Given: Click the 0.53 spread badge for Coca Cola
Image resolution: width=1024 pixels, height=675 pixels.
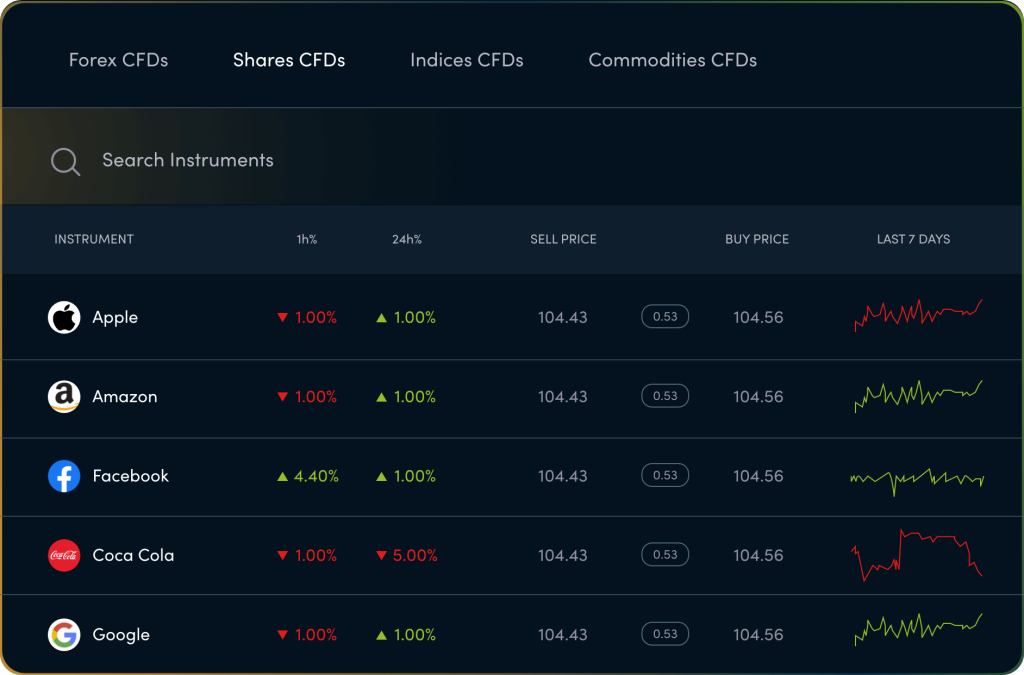Looking at the screenshot, I should tap(665, 554).
